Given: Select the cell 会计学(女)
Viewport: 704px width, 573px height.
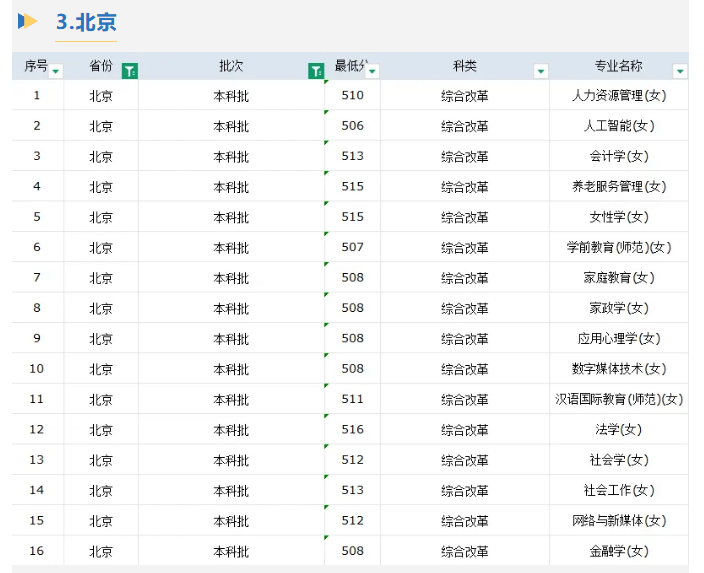Looking at the screenshot, I should (x=619, y=156).
